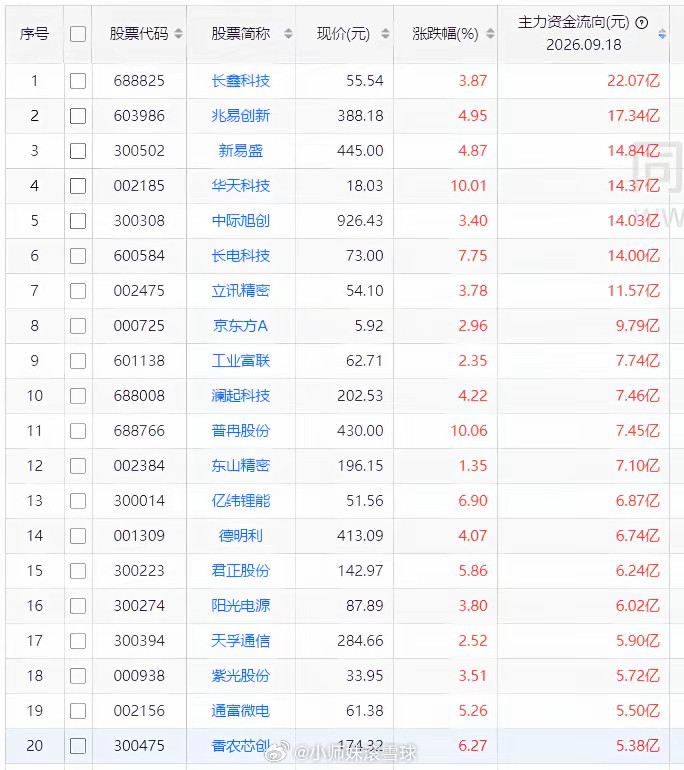The width and height of the screenshot is (684, 770).
Task: Check the box for 300014 亿纬锂能
Action: (78, 501)
